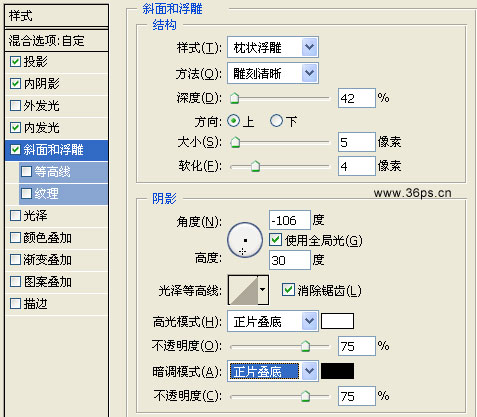Enable the 等高线 contour checkbox
Image resolution: width=477 pixels, height=417 pixels.
click(26, 172)
